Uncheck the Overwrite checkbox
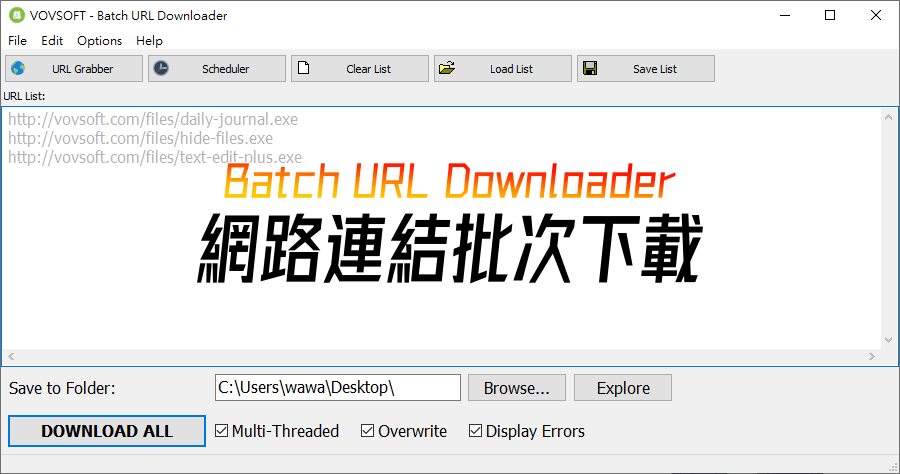The height and width of the screenshot is (474, 900). pos(367,430)
